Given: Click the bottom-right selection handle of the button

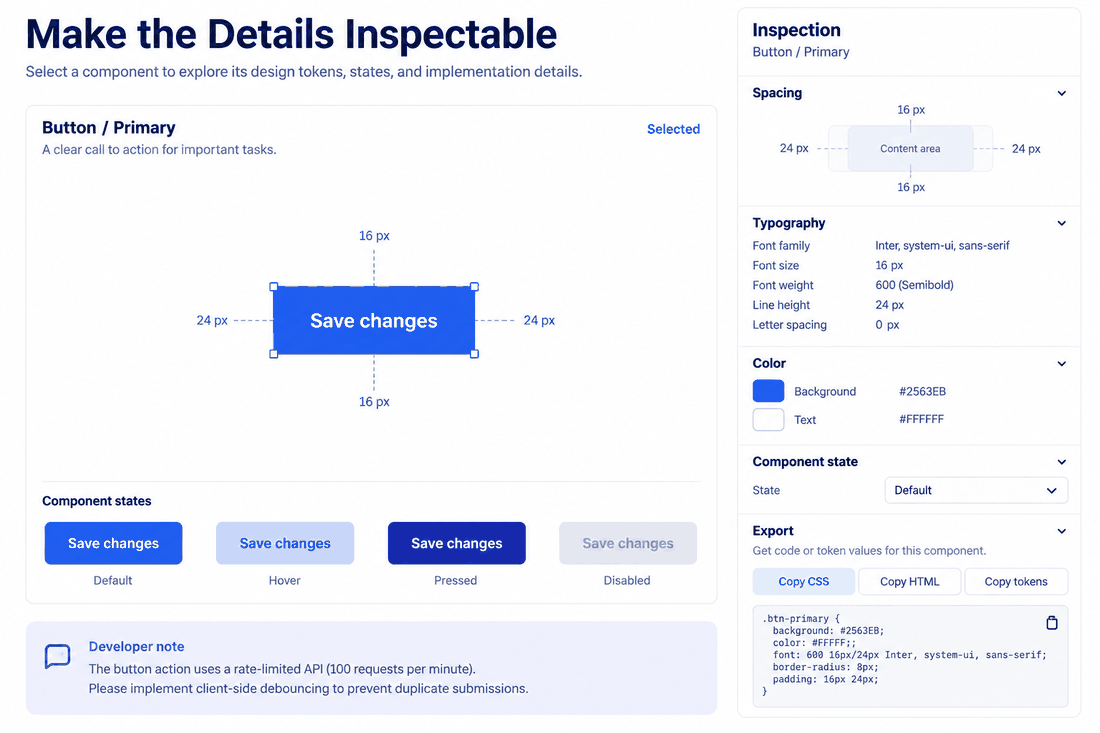Looking at the screenshot, I should (475, 354).
